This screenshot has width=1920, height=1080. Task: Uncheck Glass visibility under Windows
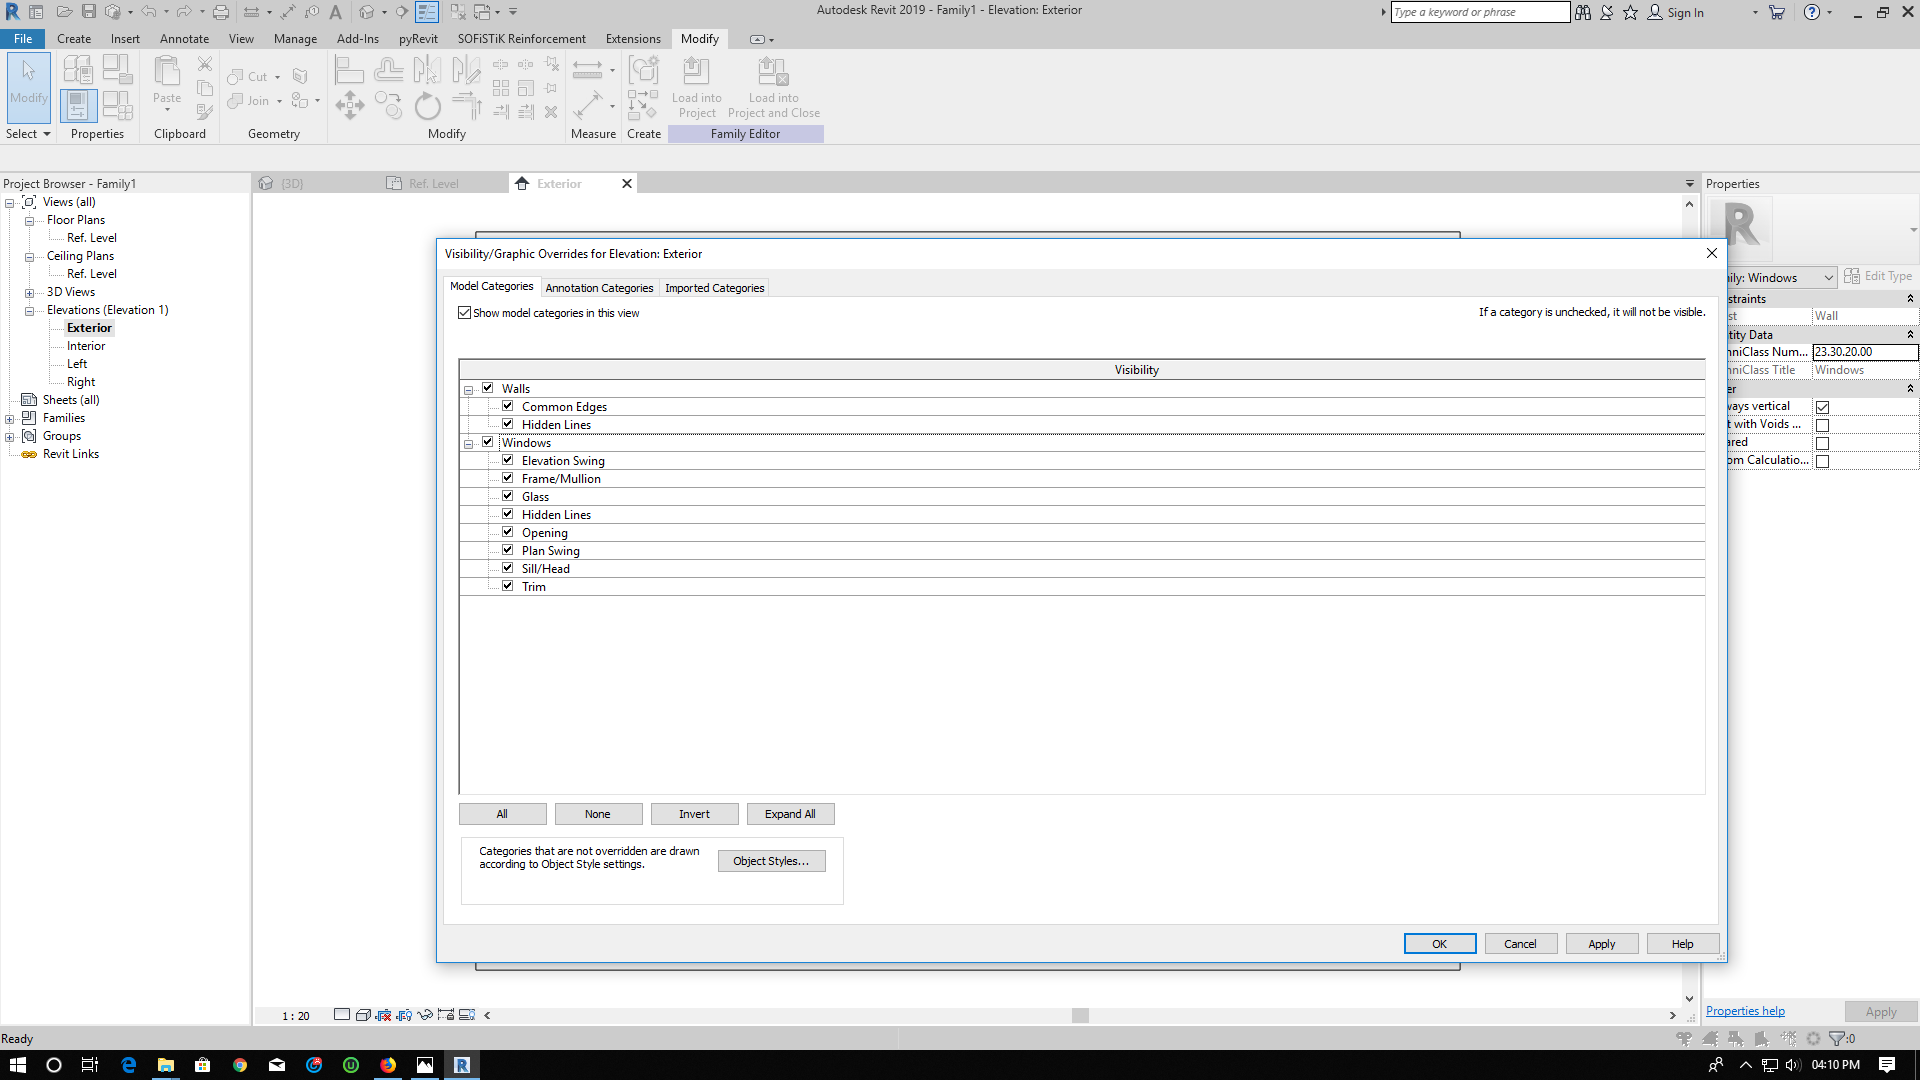(x=508, y=495)
